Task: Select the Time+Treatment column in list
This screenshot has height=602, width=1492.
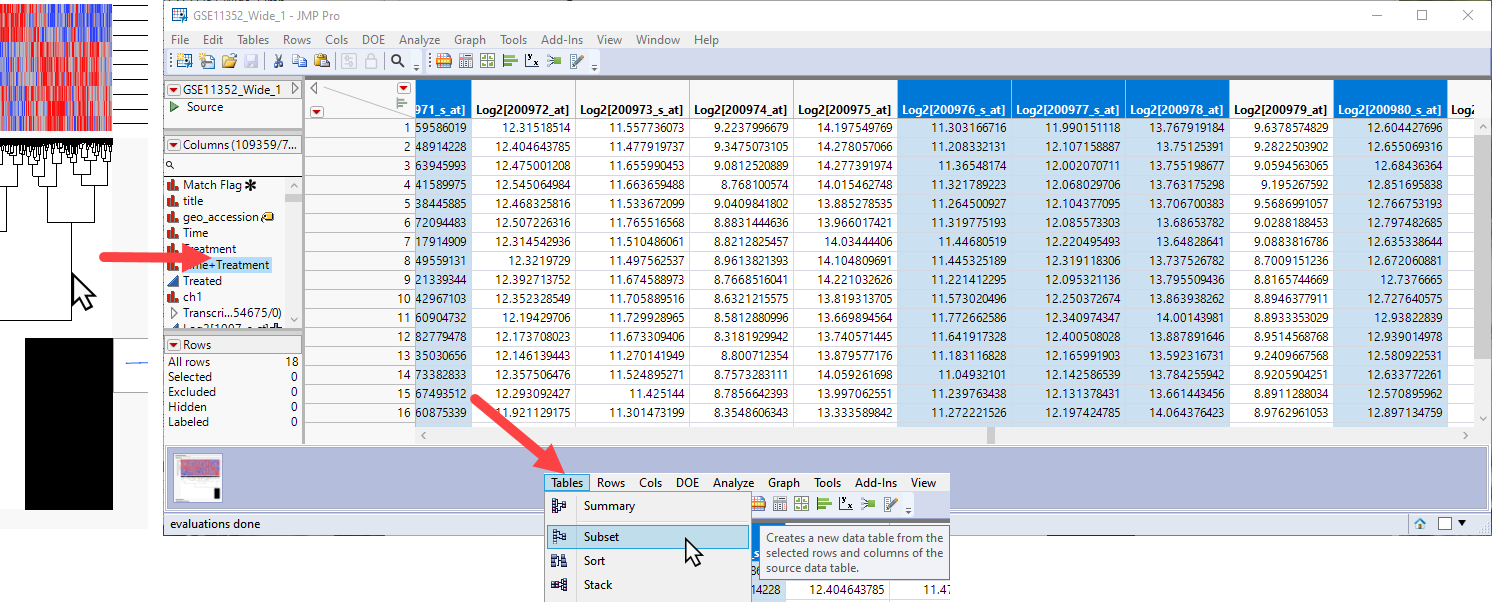Action: [225, 265]
